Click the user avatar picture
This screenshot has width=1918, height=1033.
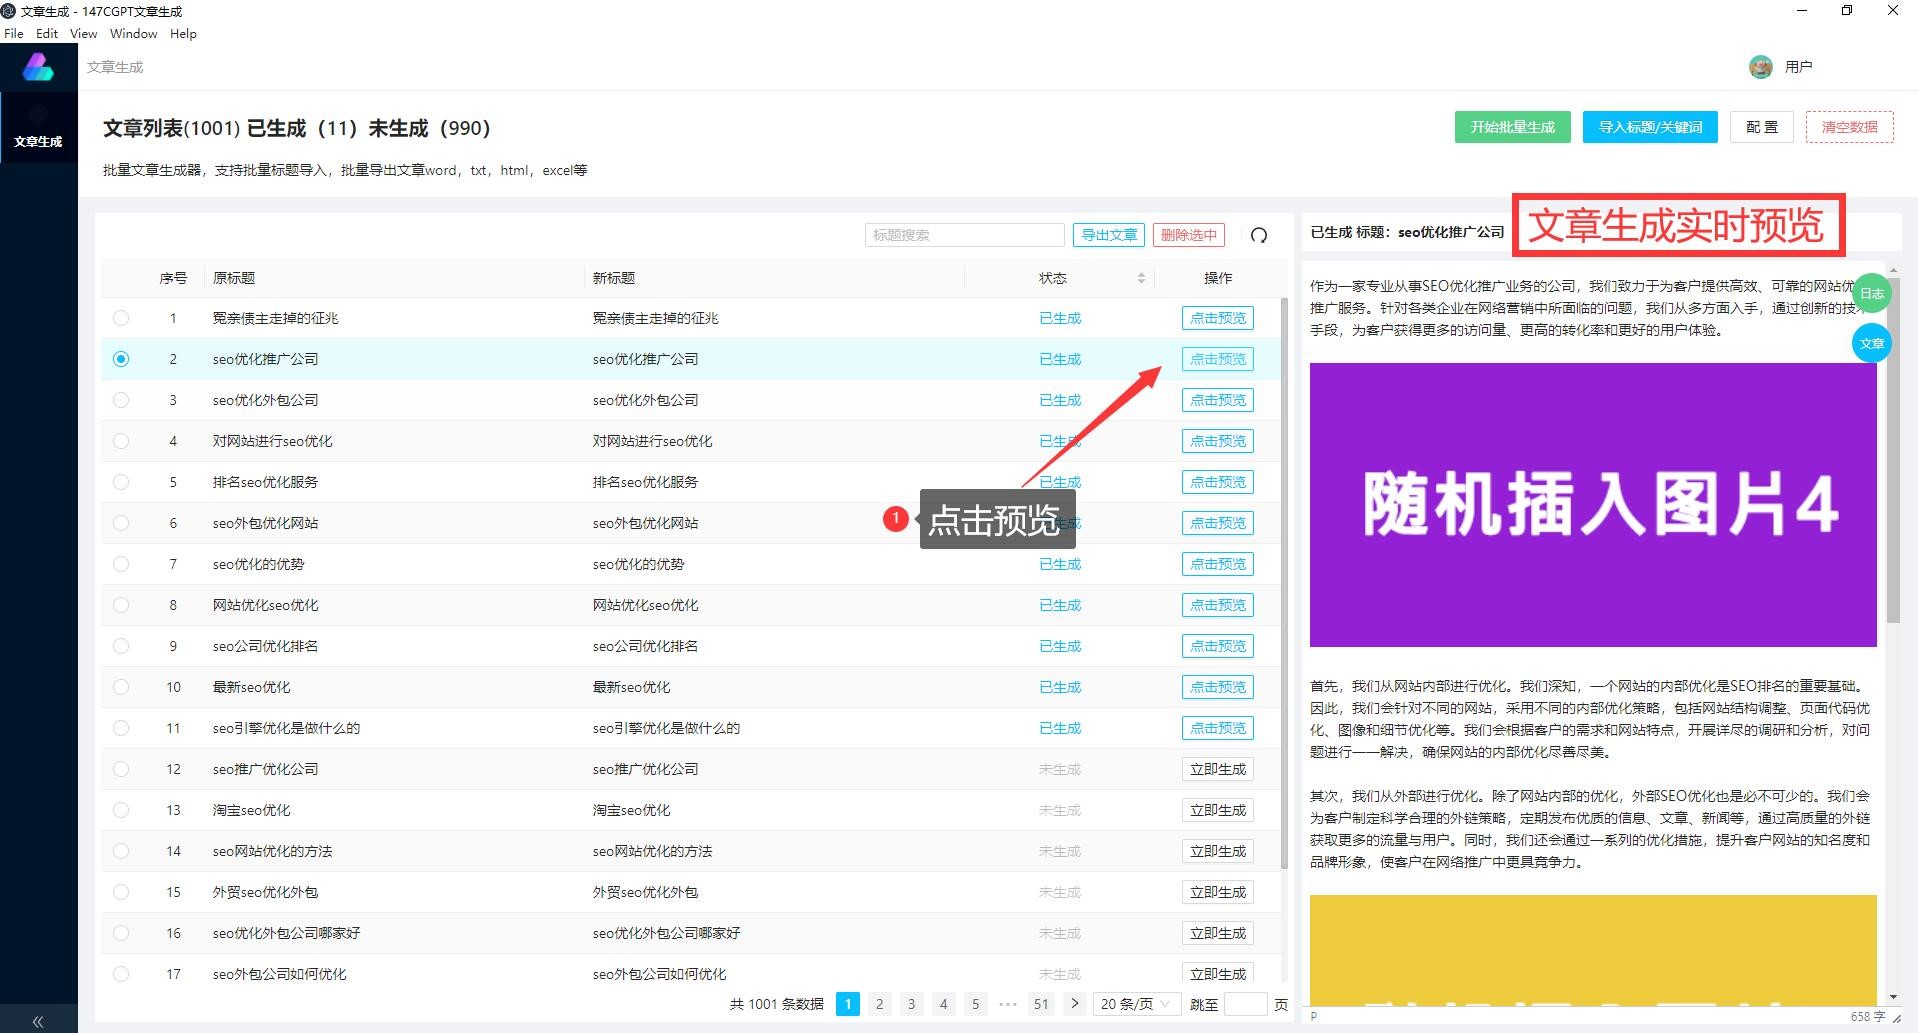pyautogui.click(x=1760, y=67)
